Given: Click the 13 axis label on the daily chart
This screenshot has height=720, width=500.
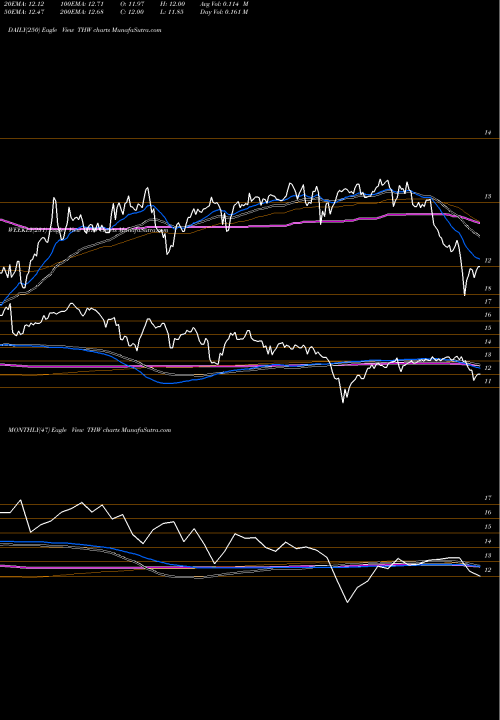Looking at the screenshot, I should pyautogui.click(x=488, y=197).
